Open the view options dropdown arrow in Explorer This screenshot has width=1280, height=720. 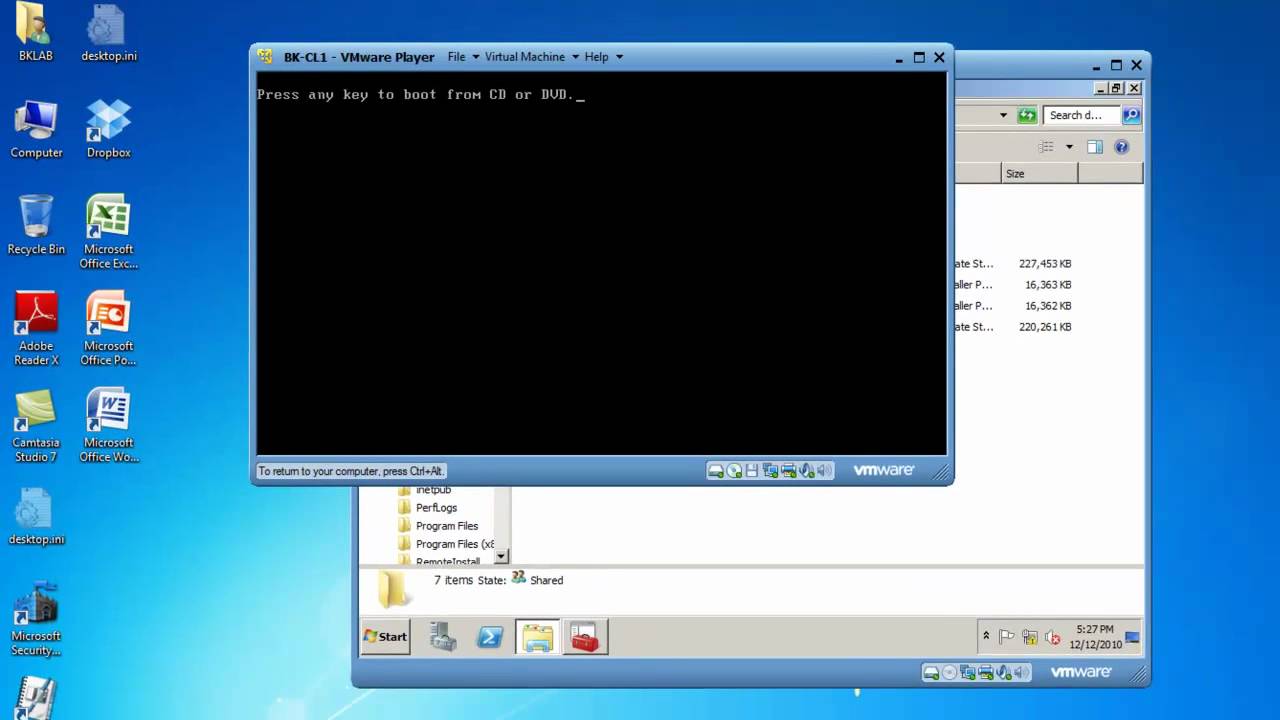click(1069, 147)
